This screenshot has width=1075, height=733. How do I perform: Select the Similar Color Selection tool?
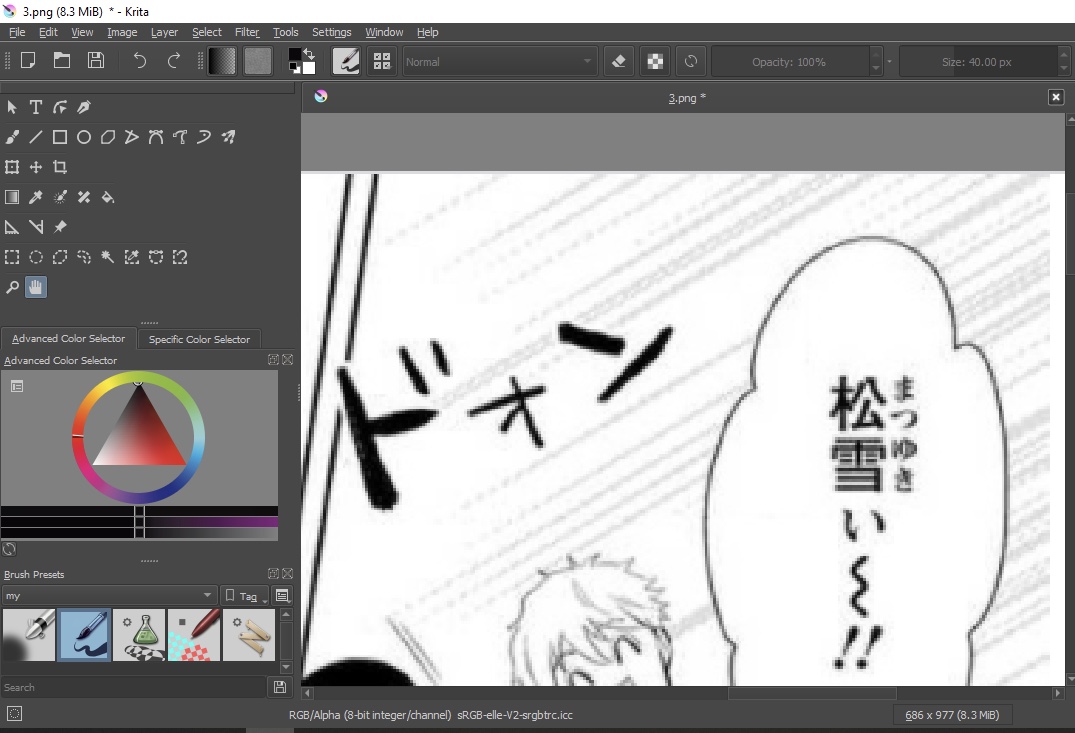[x=132, y=257]
